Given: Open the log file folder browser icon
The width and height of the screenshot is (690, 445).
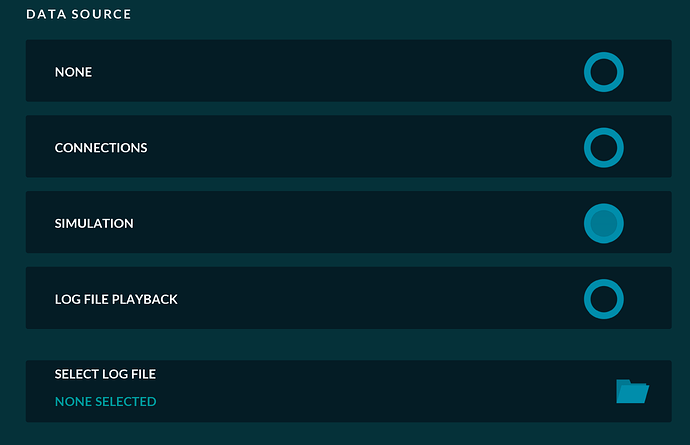Looking at the screenshot, I should coord(632,391).
